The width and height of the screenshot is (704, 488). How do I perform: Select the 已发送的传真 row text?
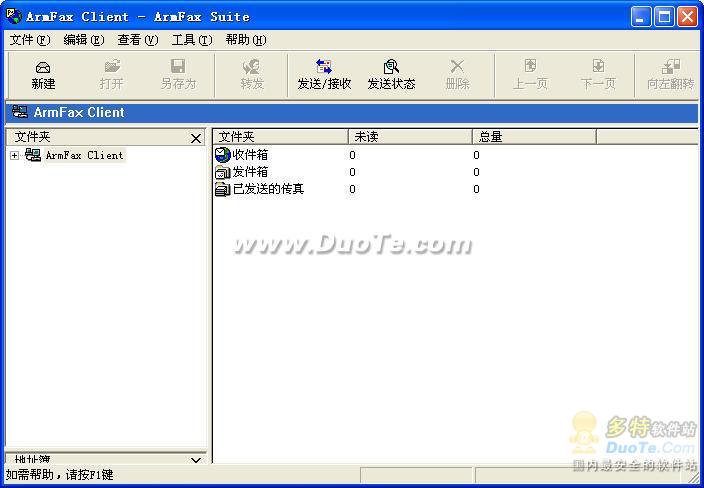268,189
